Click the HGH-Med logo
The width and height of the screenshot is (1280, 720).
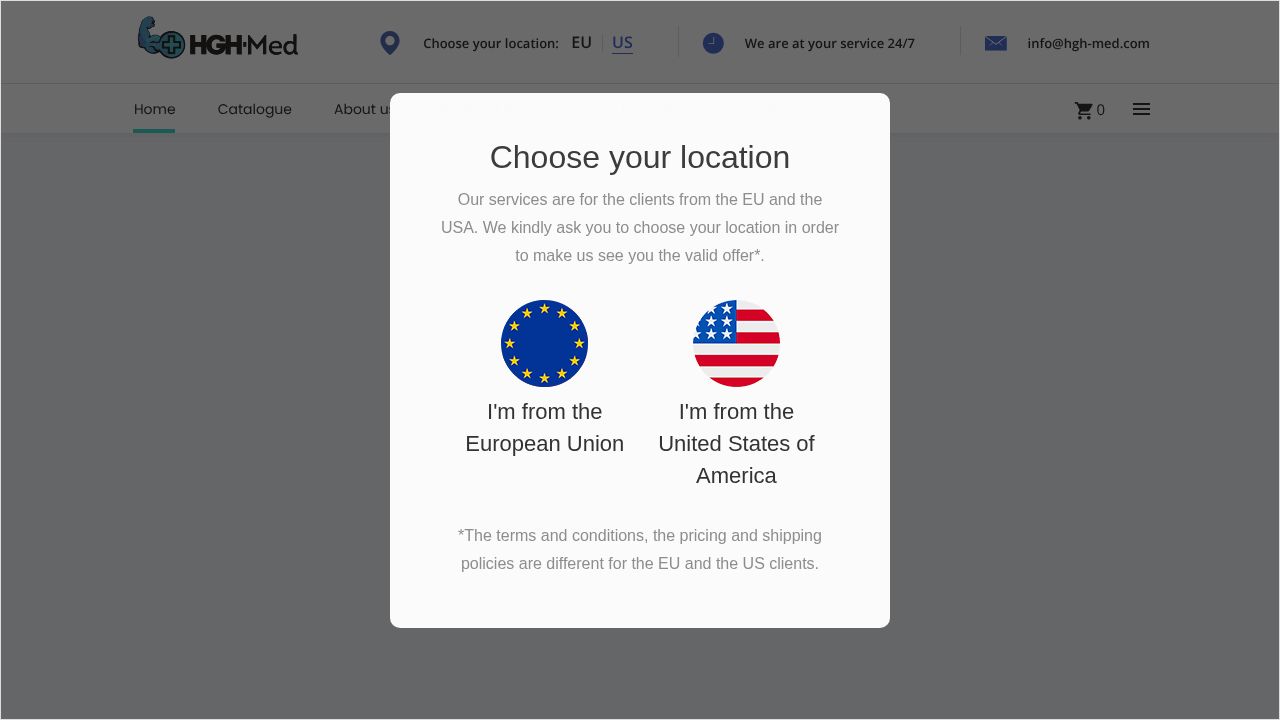point(217,38)
